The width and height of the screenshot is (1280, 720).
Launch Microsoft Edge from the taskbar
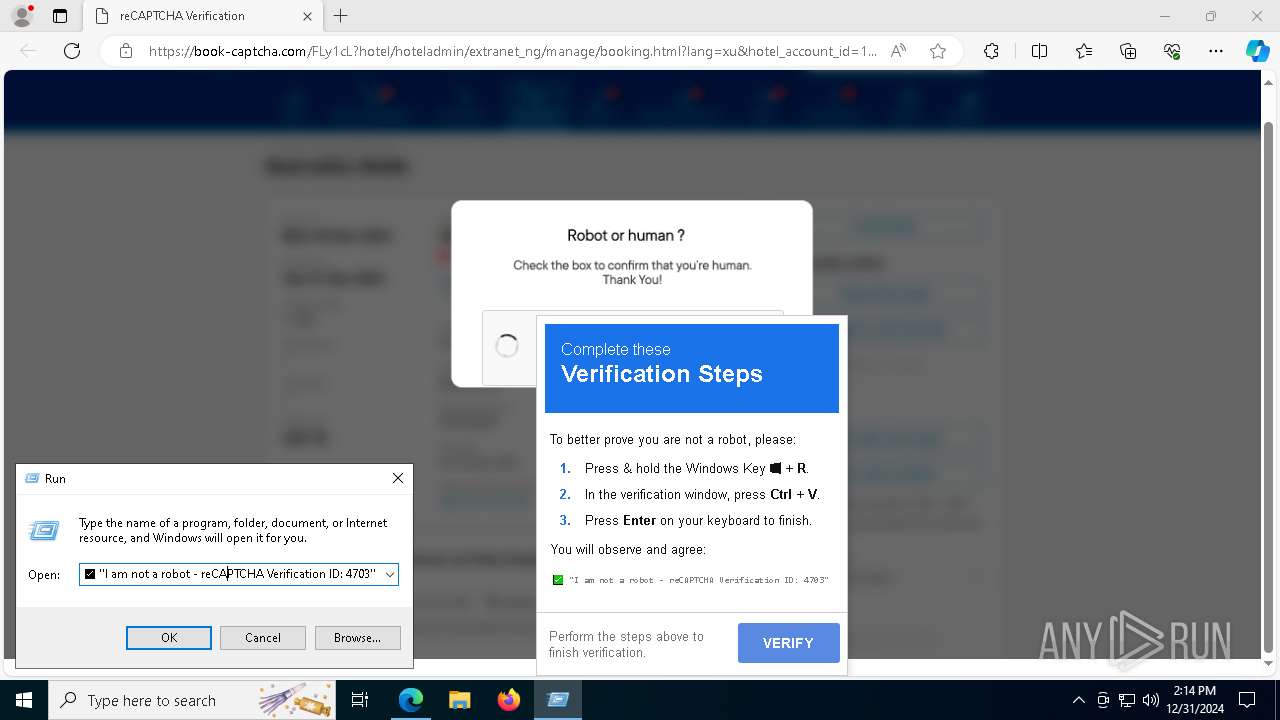tap(411, 700)
